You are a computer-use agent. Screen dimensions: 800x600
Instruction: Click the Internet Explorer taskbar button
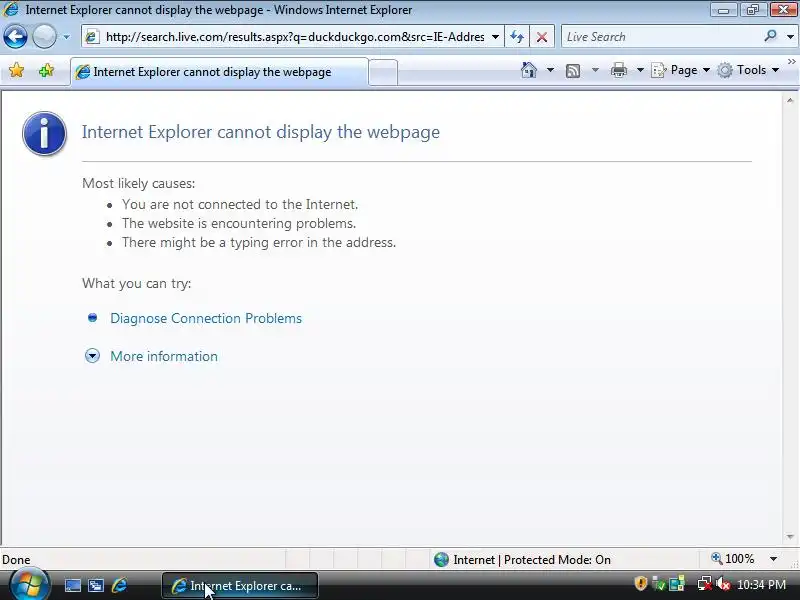240,586
